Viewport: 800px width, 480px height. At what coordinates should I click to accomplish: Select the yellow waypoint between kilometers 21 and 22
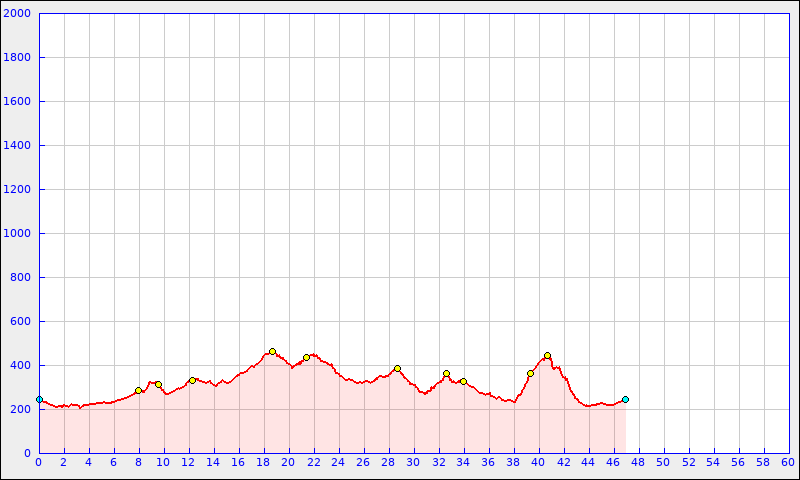coord(306,357)
